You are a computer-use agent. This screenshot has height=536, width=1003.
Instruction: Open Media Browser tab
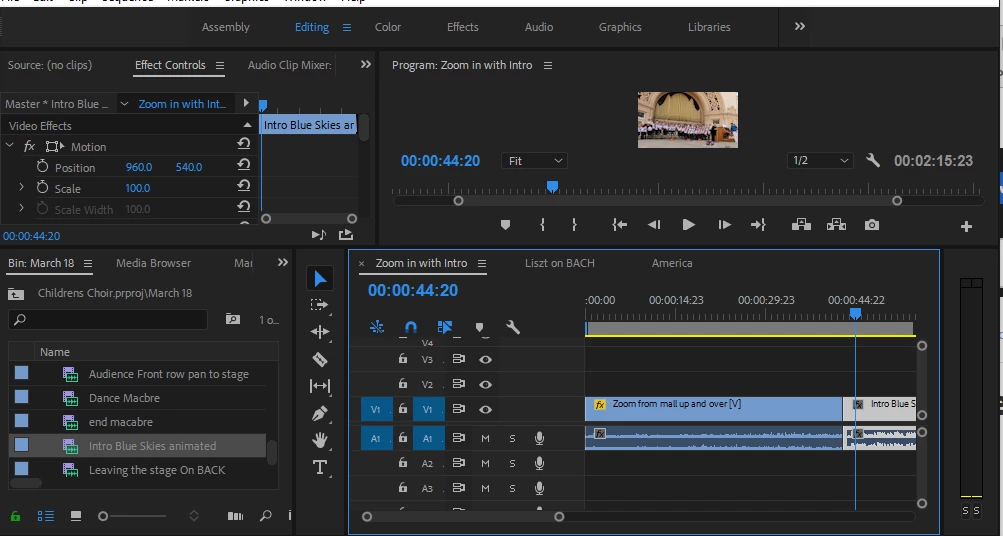[154, 263]
